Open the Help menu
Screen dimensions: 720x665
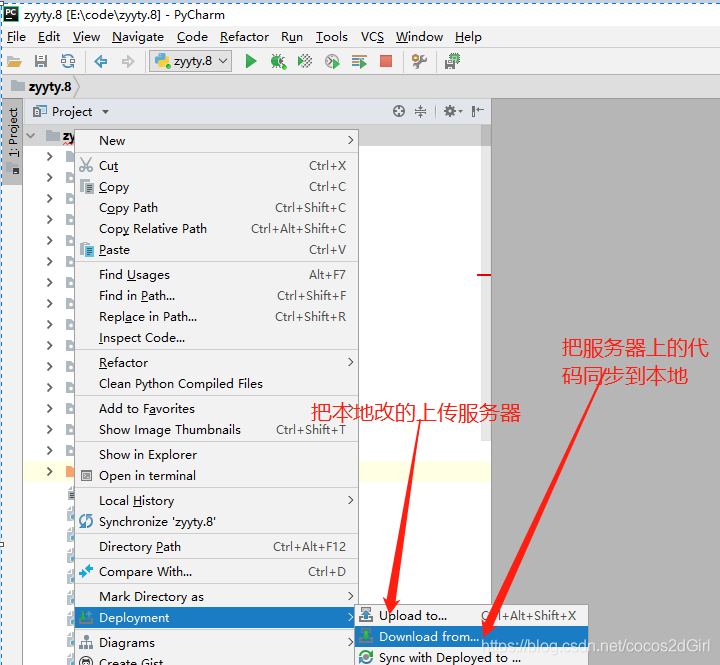[x=468, y=37]
